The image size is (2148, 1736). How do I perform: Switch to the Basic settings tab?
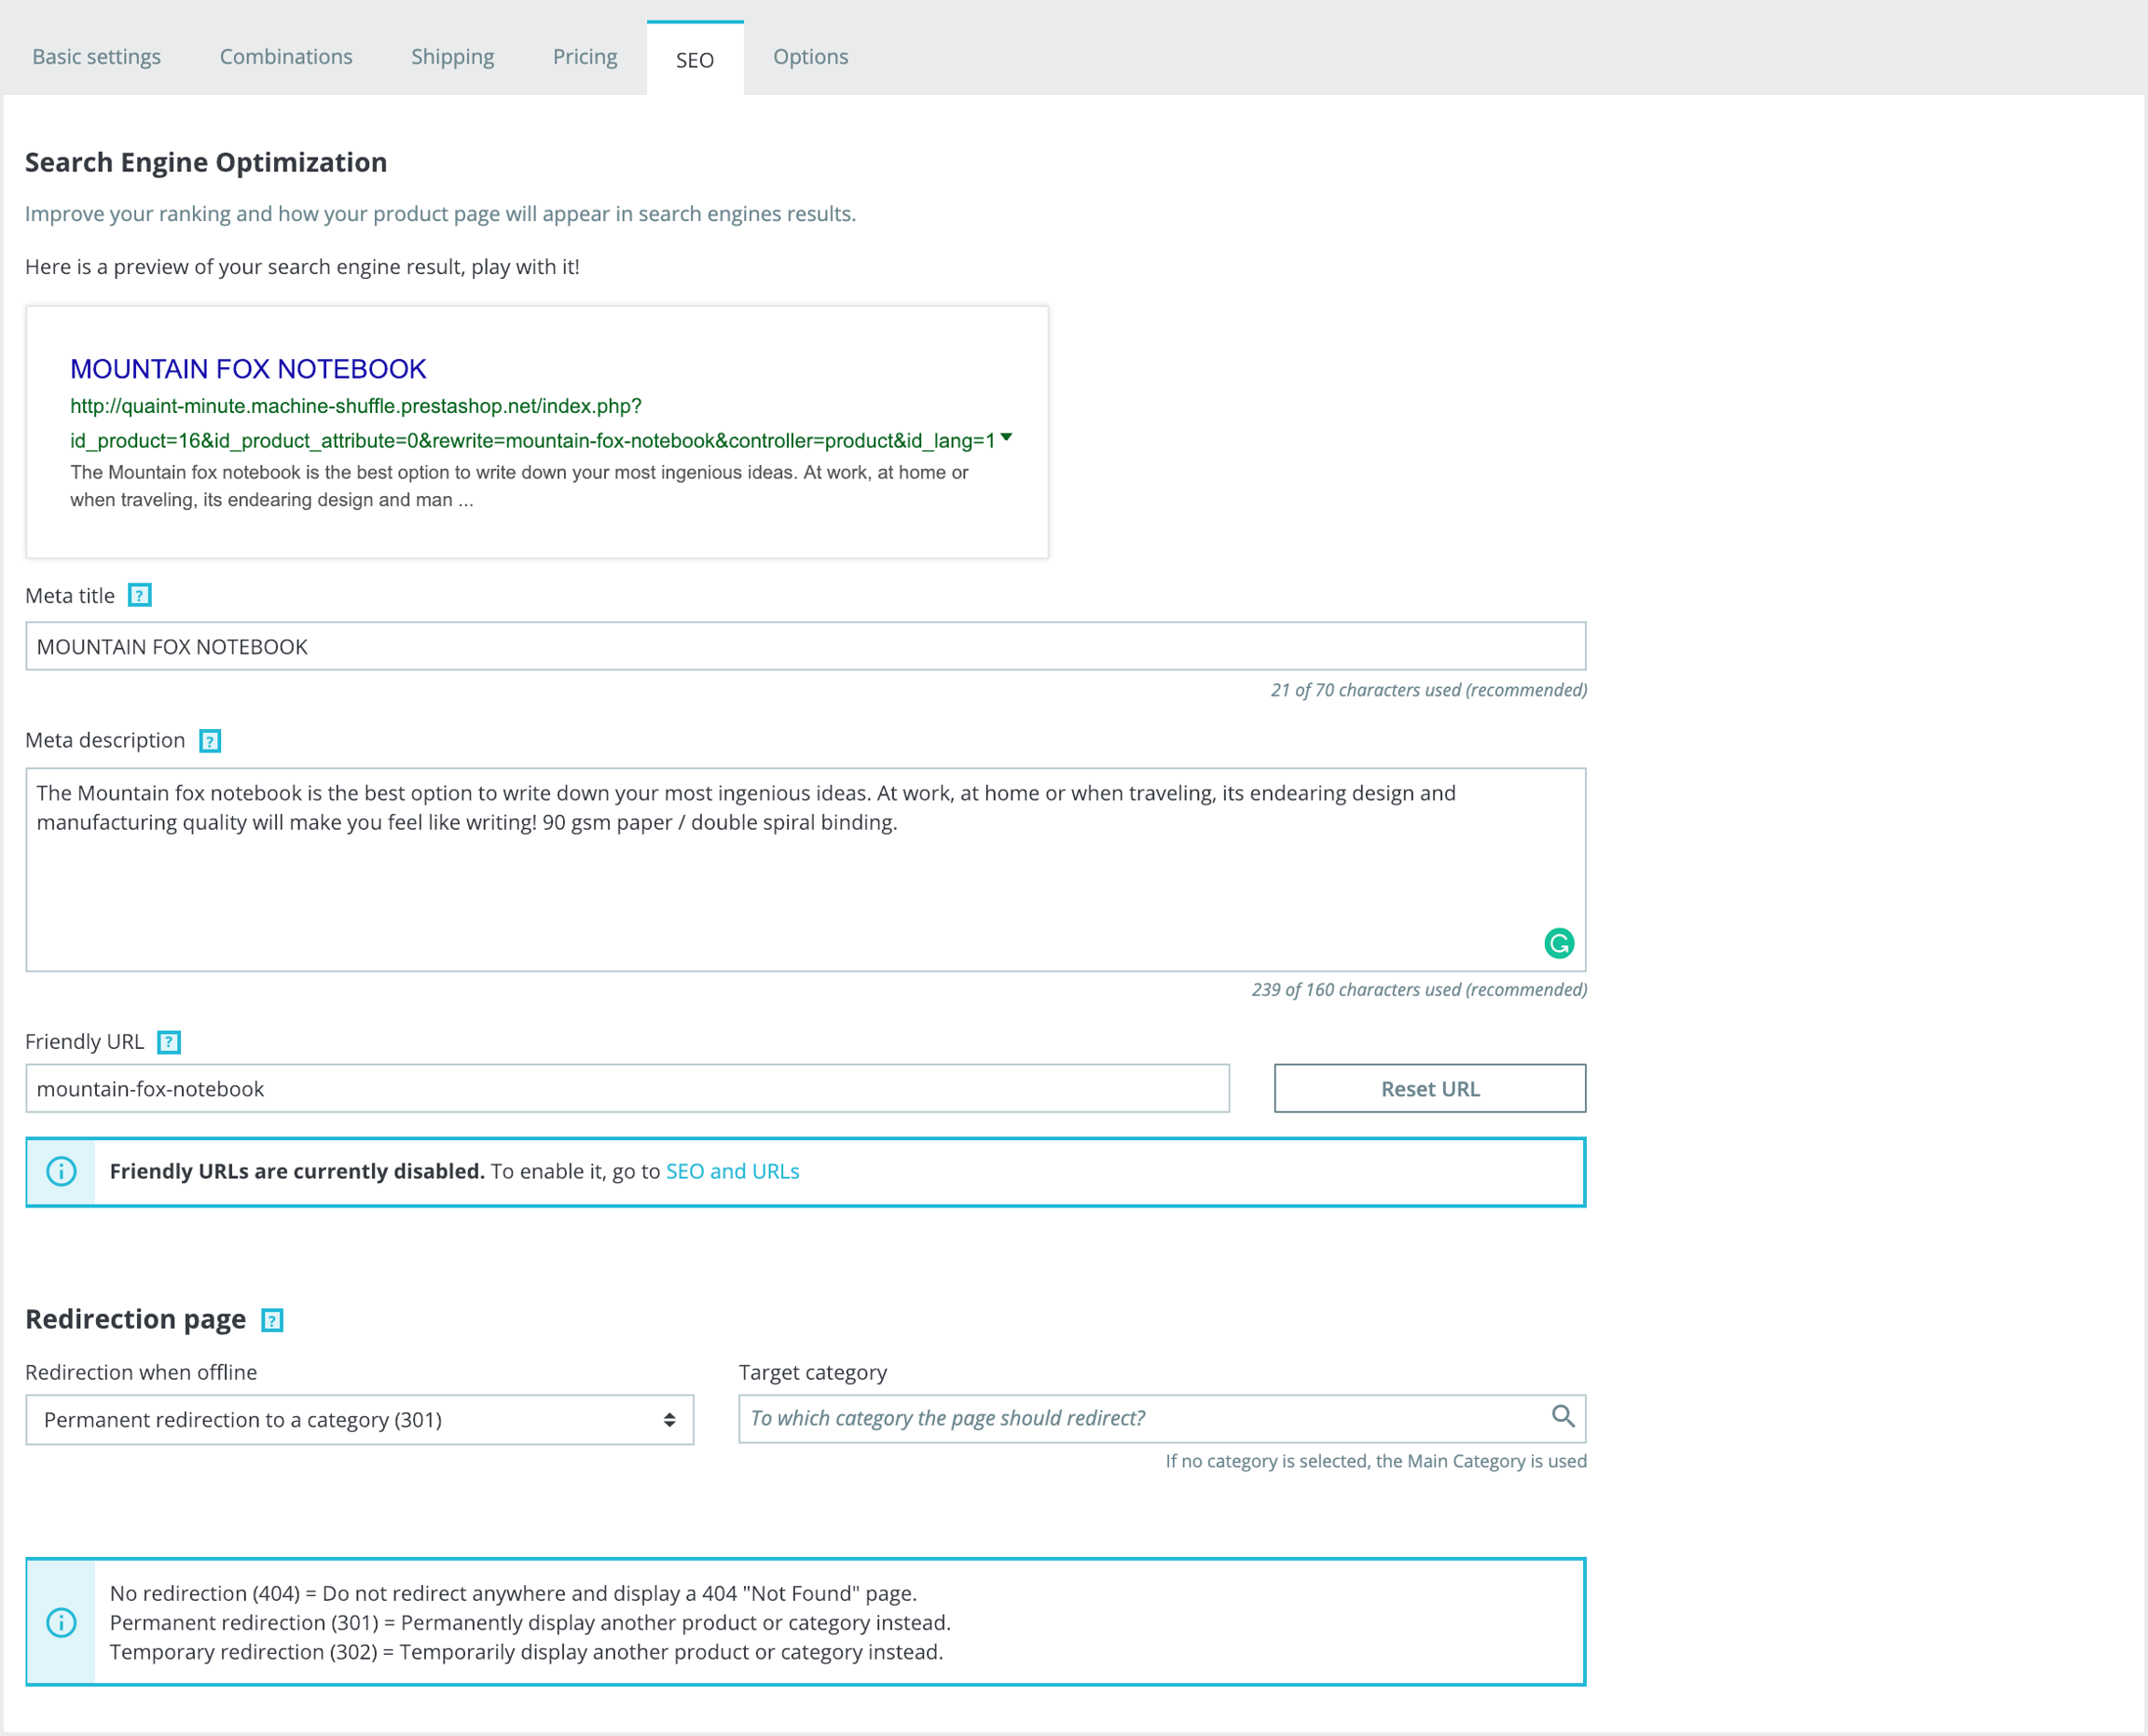(97, 57)
